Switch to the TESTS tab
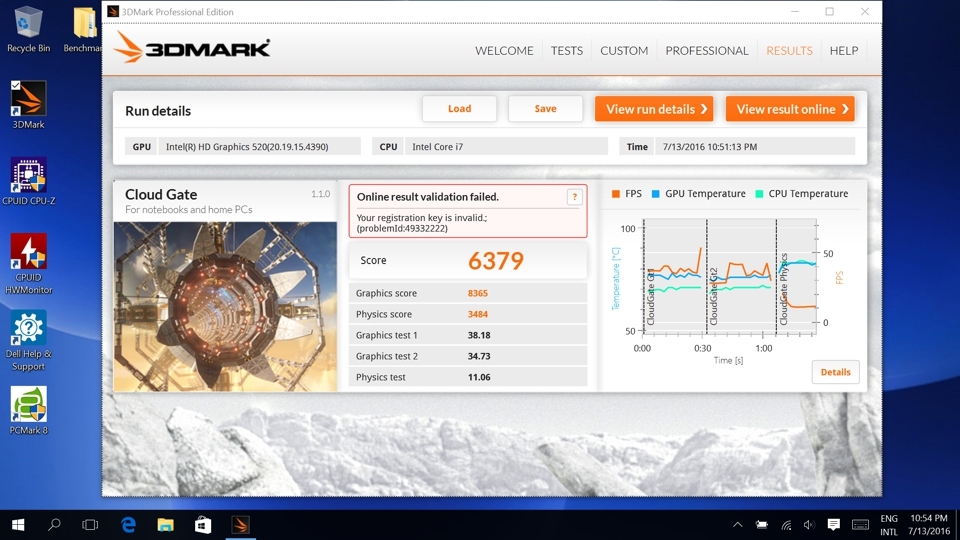The width and height of the screenshot is (960, 540). (x=566, y=51)
